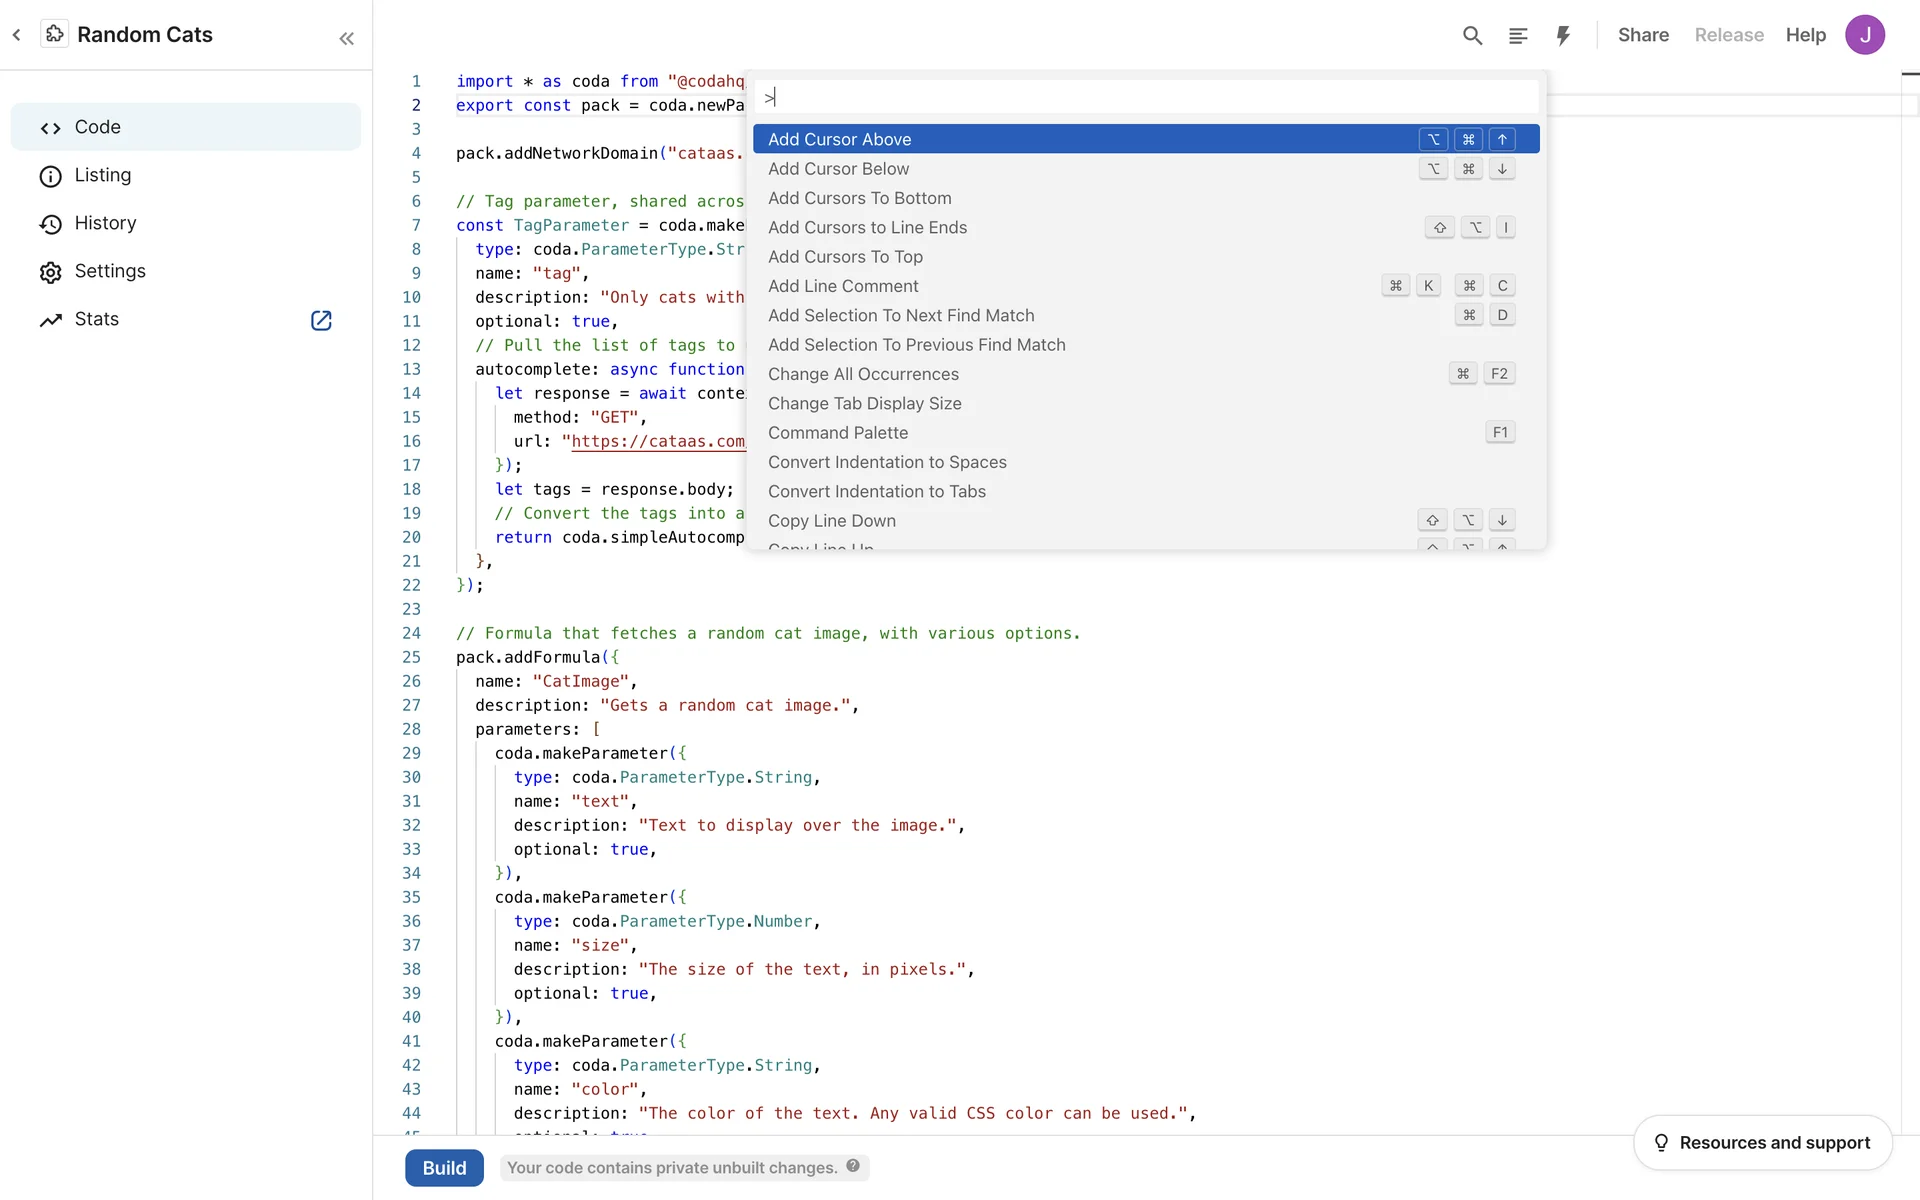Open the external link icon beside Stats

tap(321, 320)
